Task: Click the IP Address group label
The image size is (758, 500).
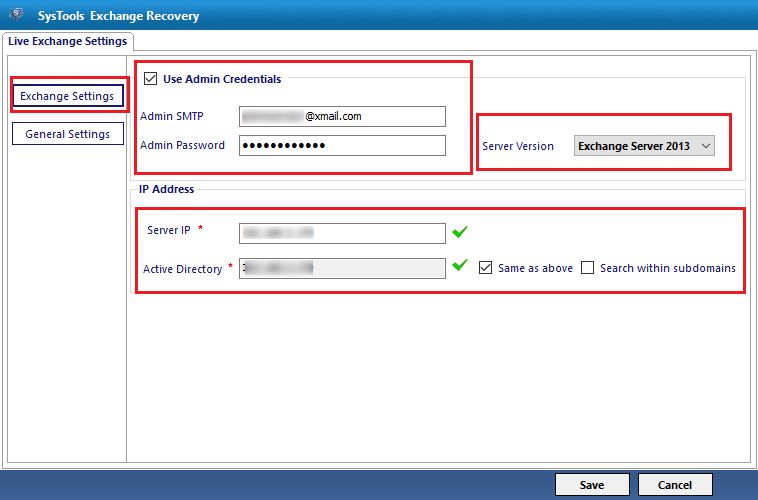Action: click(166, 189)
